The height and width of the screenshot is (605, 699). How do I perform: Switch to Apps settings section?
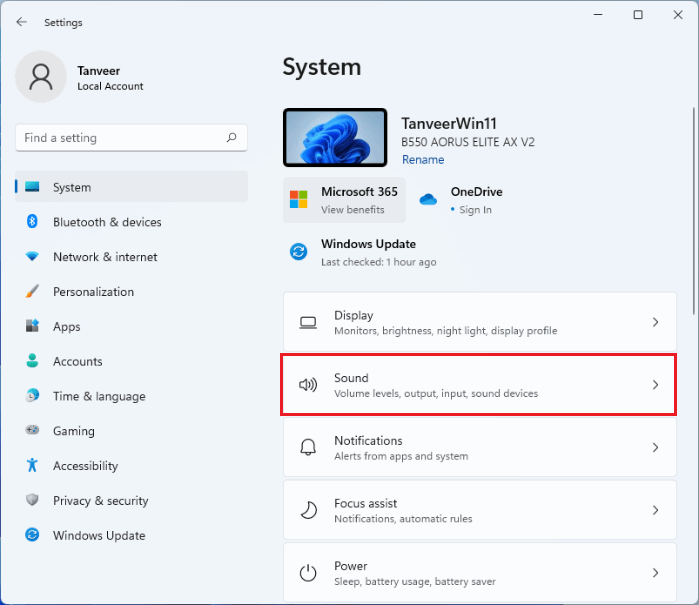(132, 326)
